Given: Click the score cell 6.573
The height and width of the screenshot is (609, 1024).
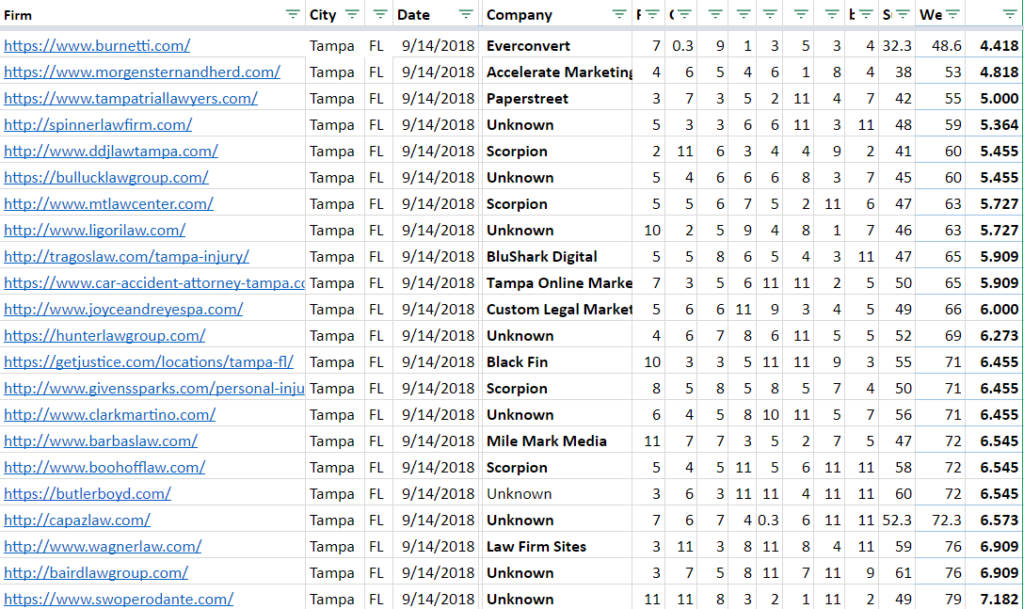Looking at the screenshot, I should [x=993, y=520].
